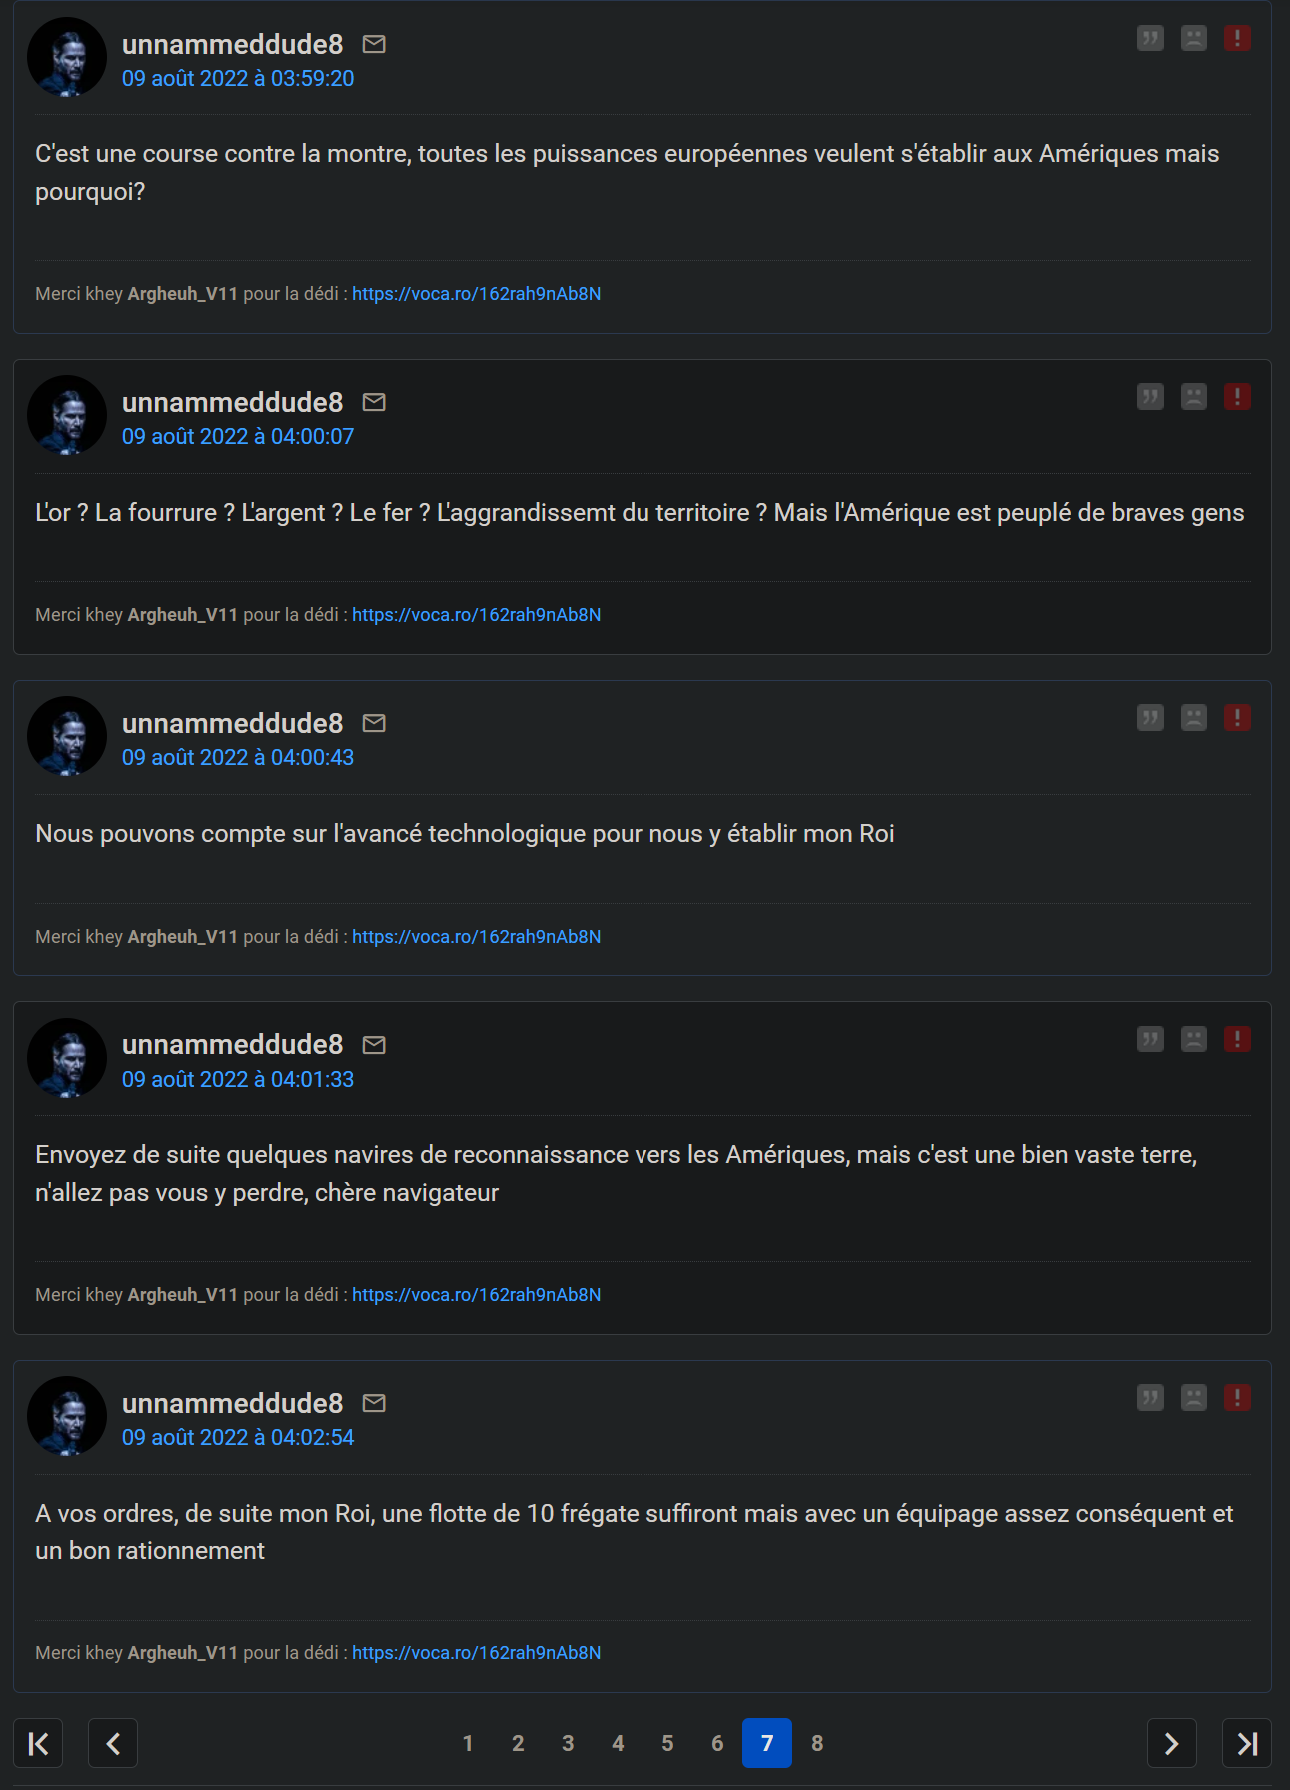1290x1790 pixels.
Task: Blacklist author via sad face on 04:00:07 post
Action: coord(1194,397)
